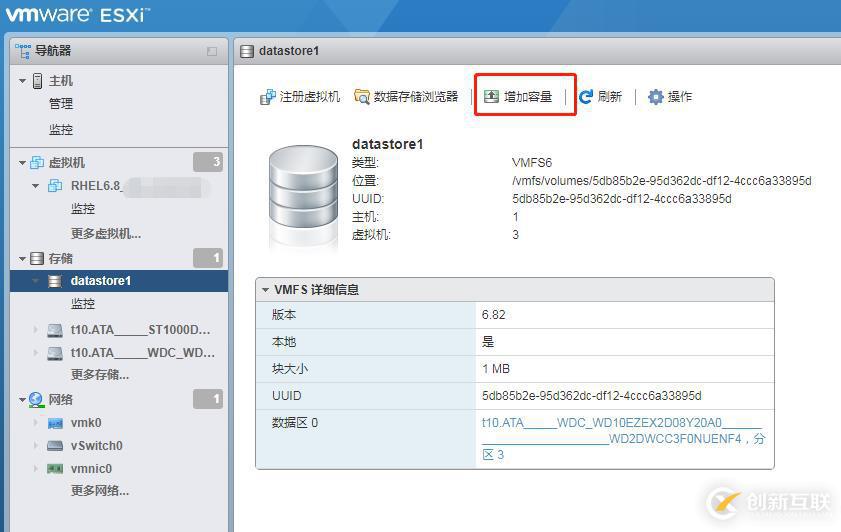Viewport: 841px width, 532px height.
Task: Open 监控 under the host section
Action: 61,129
